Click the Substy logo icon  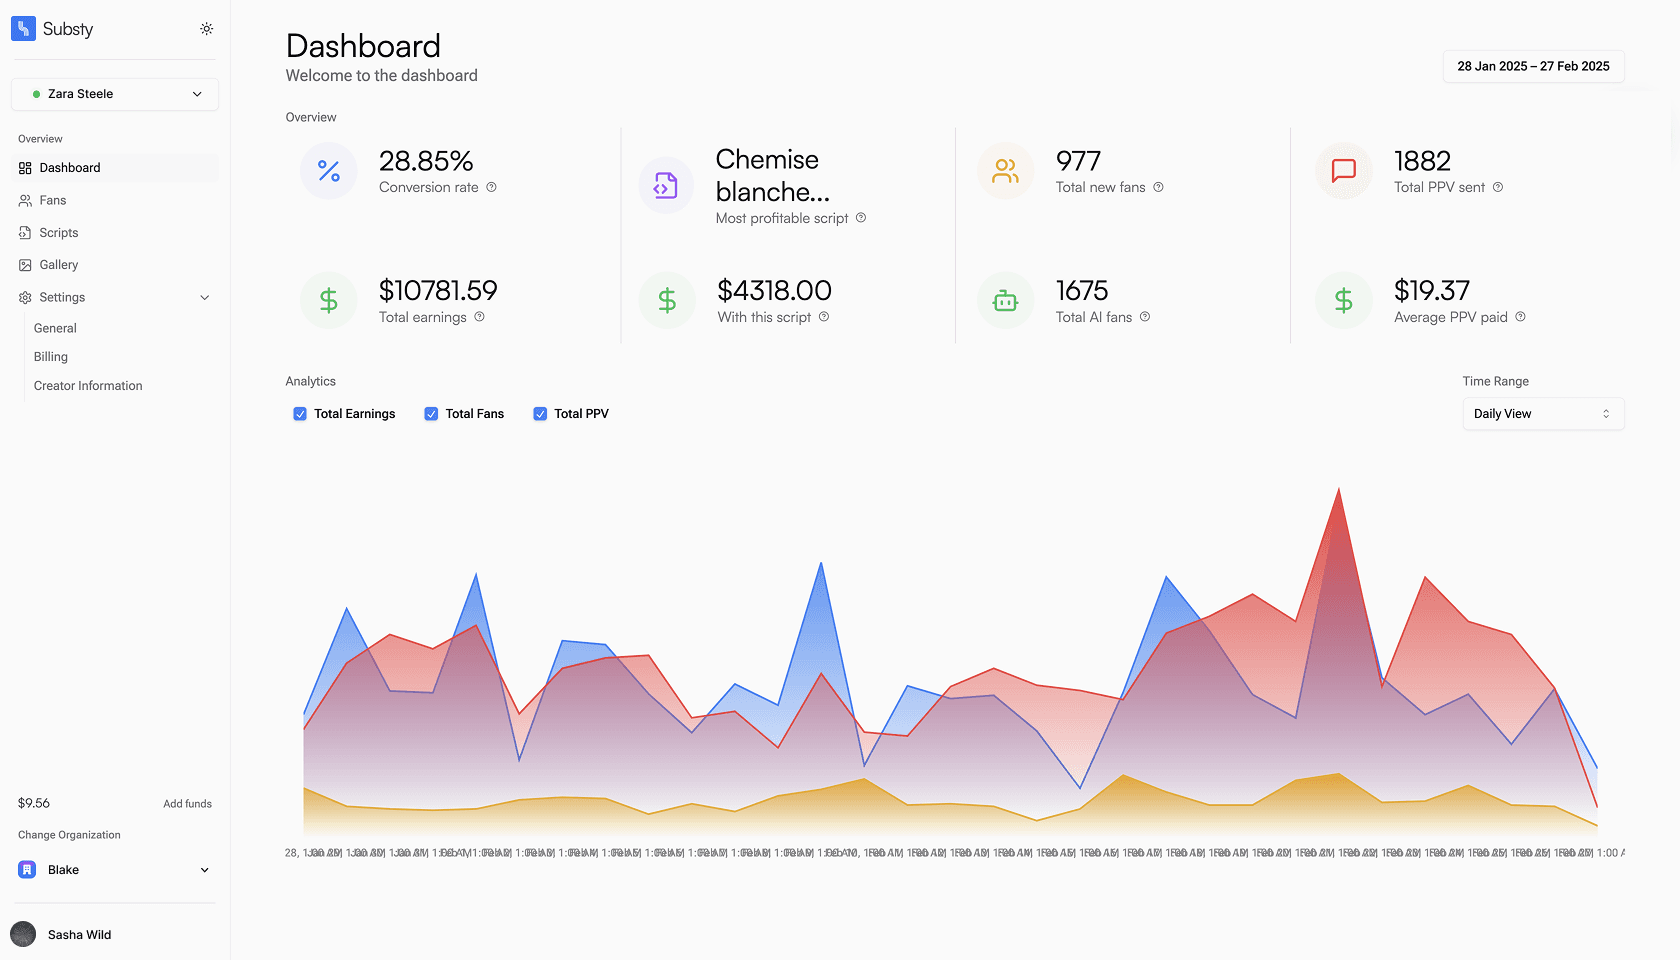tap(23, 29)
